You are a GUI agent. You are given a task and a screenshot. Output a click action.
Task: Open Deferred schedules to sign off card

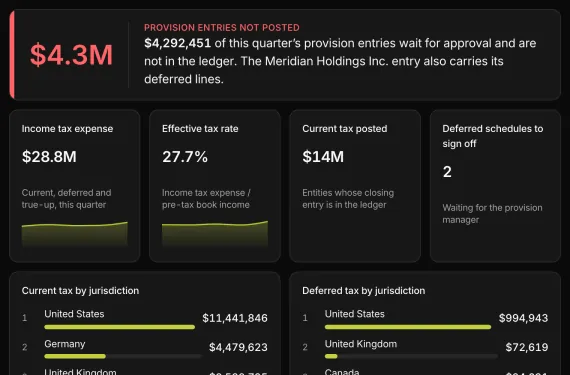point(495,186)
